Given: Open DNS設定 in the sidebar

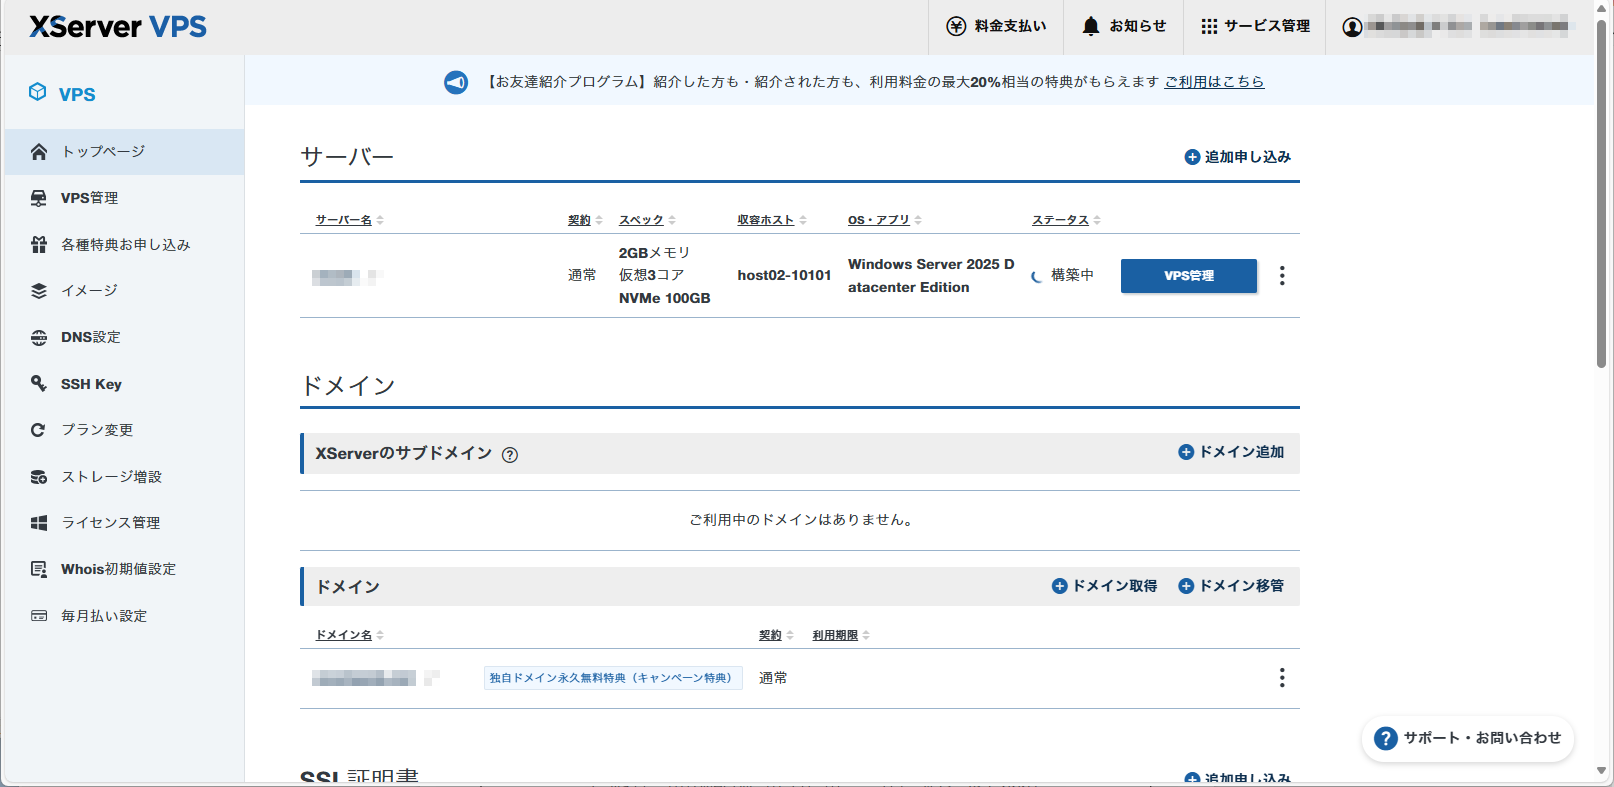Looking at the screenshot, I should click(90, 337).
